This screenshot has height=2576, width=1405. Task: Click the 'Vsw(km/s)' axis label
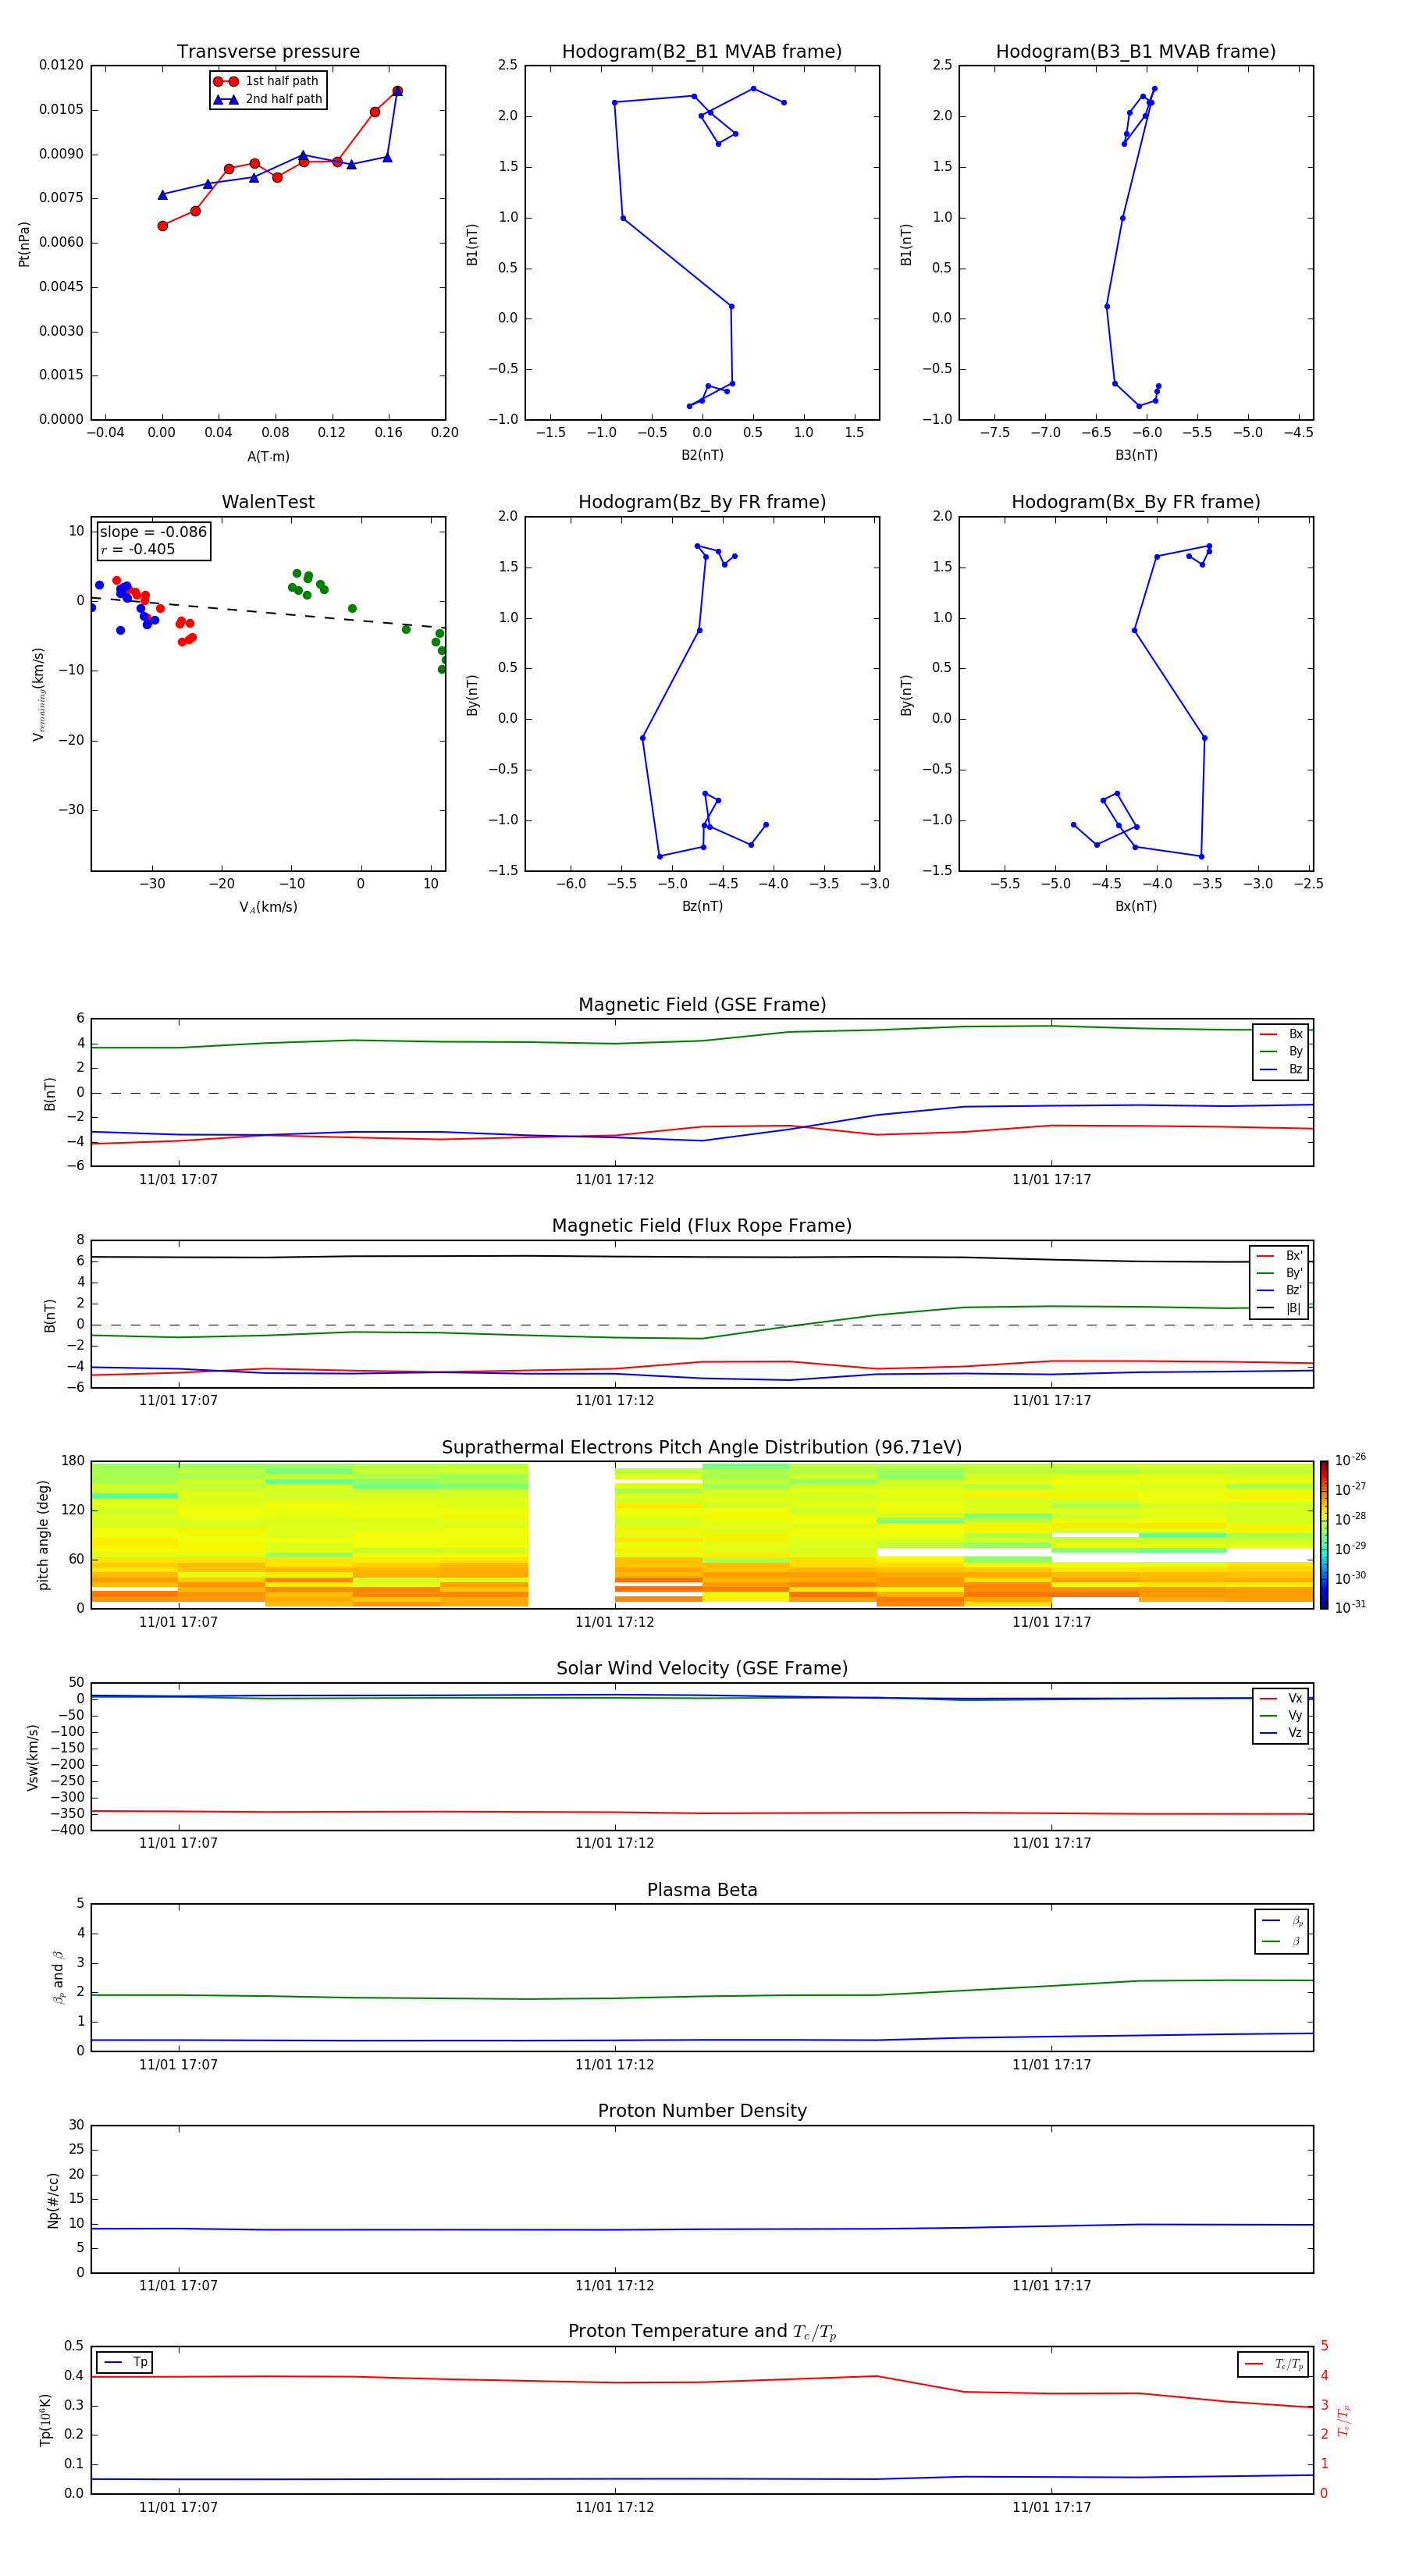(33, 1757)
